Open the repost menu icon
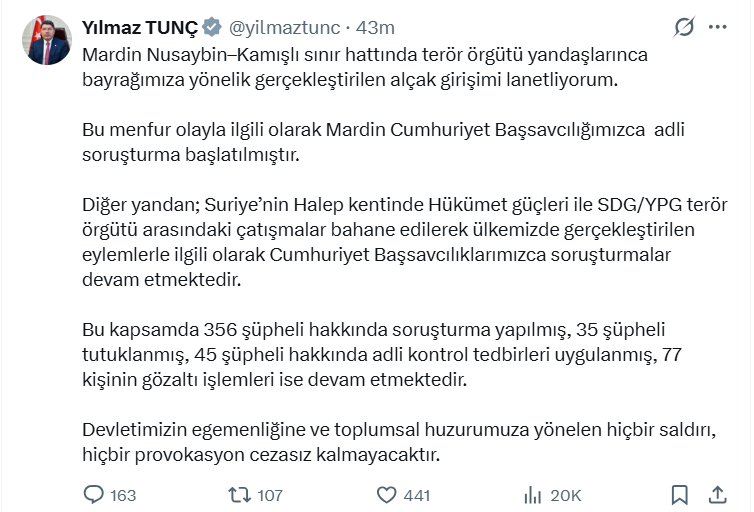This screenshot has width=754, height=512. coord(240,494)
